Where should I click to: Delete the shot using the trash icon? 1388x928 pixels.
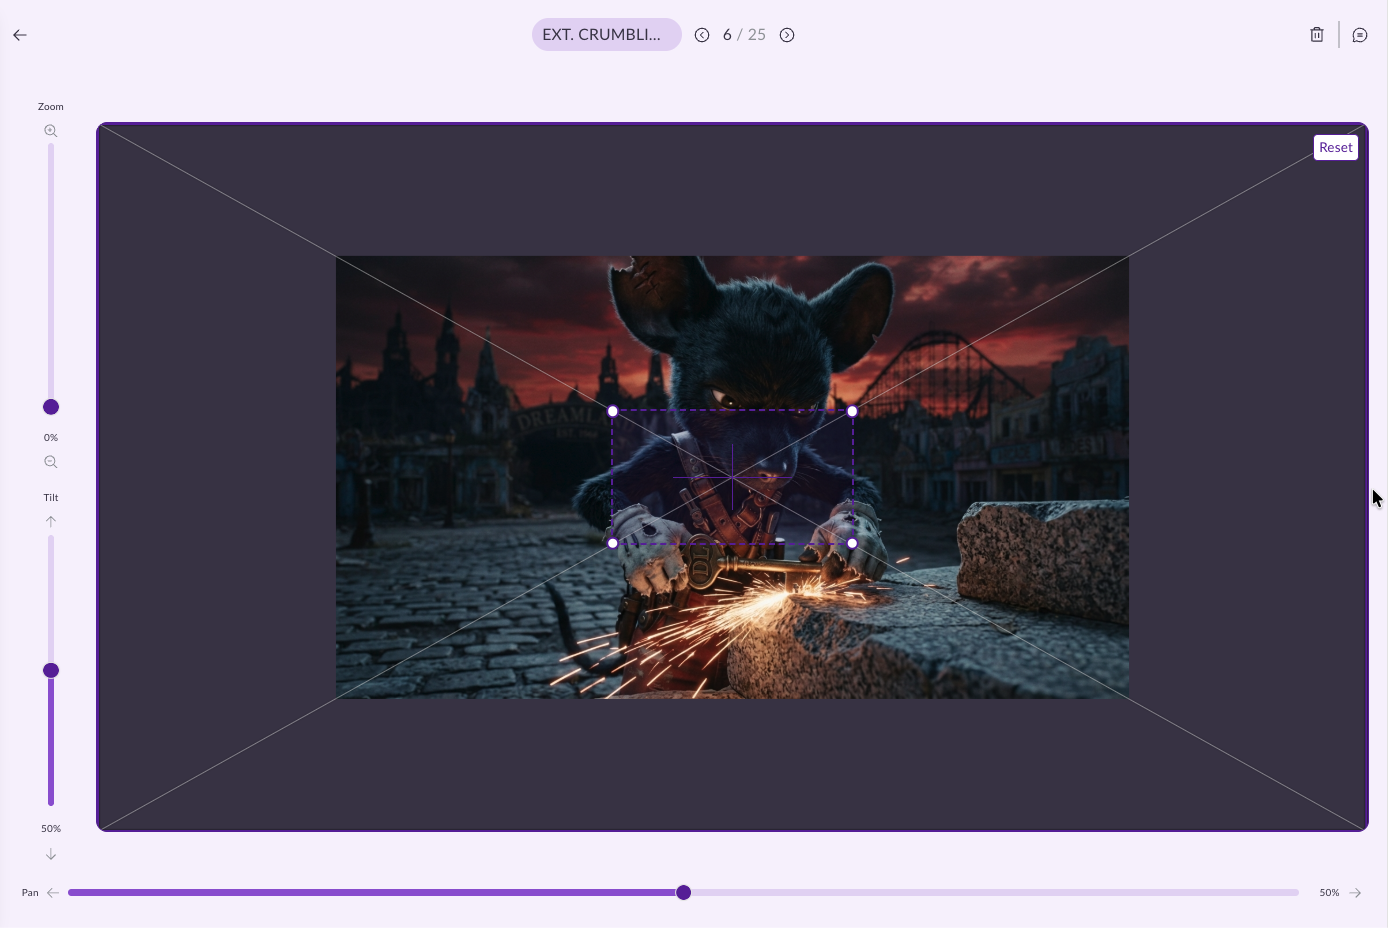tap(1317, 35)
